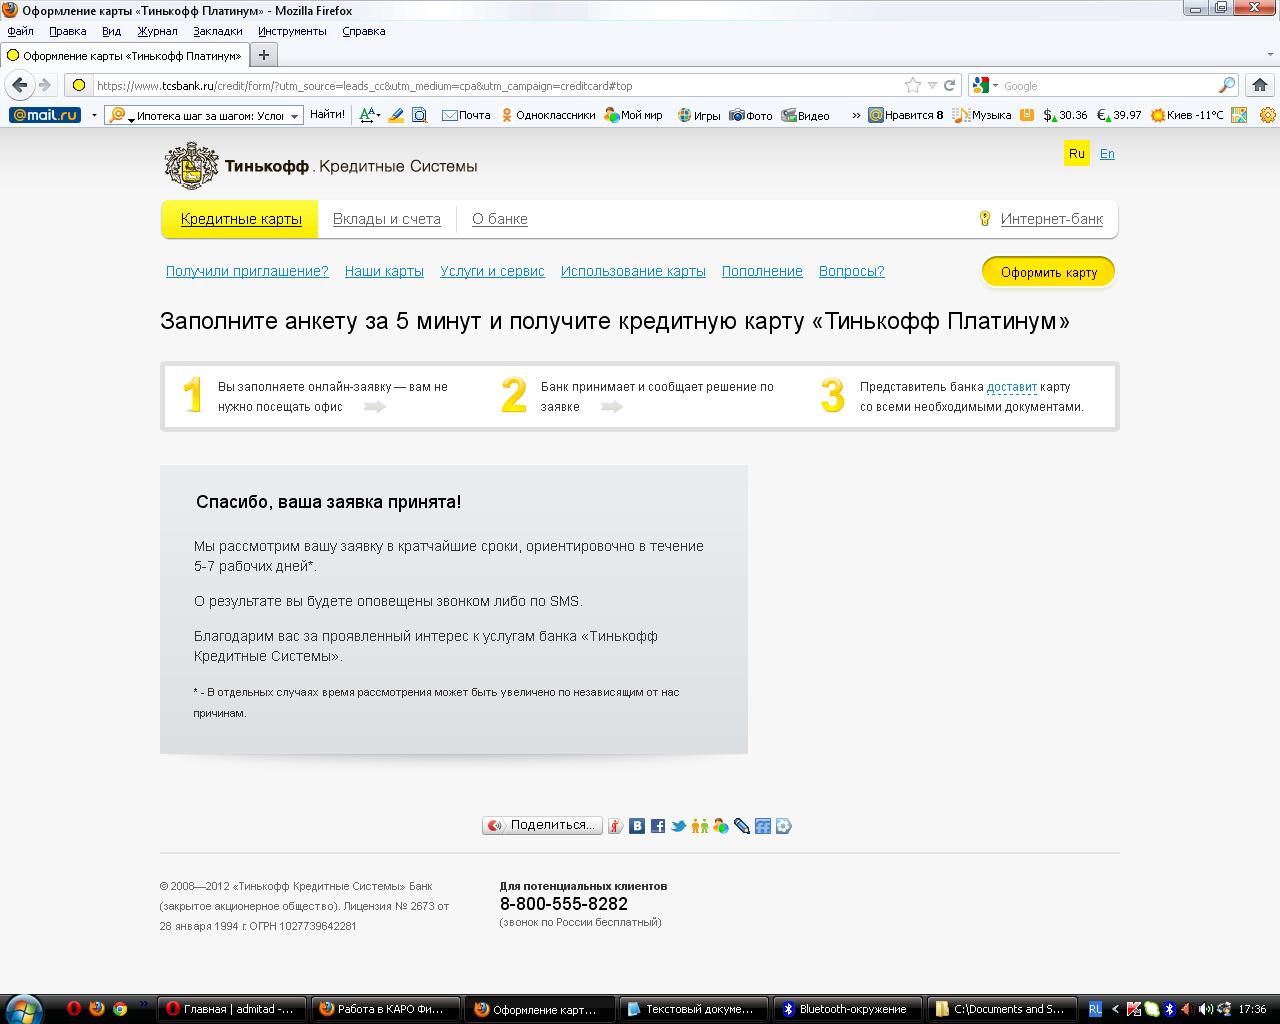Open the Правка menu
The image size is (1280, 1024).
(x=67, y=31)
